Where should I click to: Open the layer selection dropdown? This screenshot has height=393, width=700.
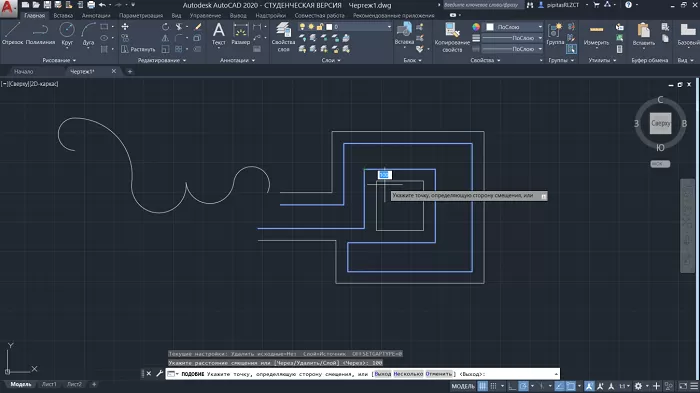(x=389, y=27)
